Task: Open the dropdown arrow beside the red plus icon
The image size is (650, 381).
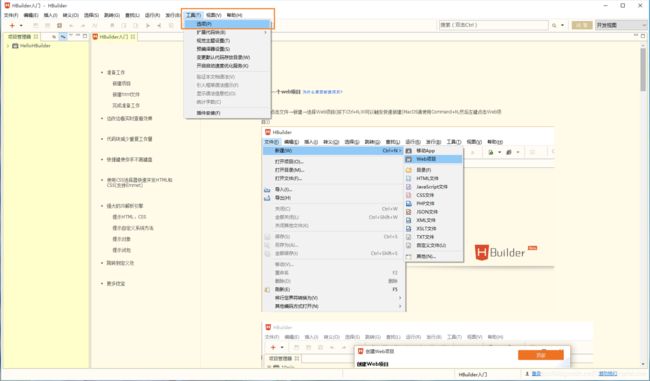Action: pyautogui.click(x=21, y=26)
